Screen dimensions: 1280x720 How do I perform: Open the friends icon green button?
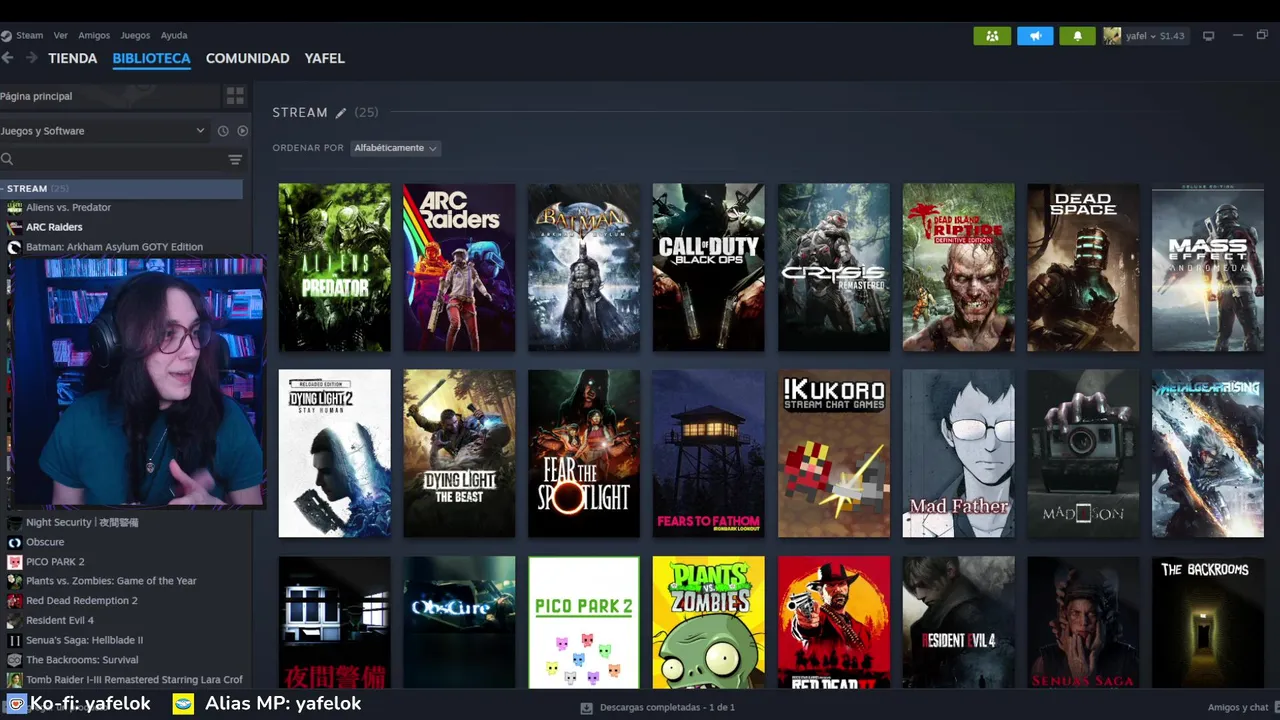(992, 36)
